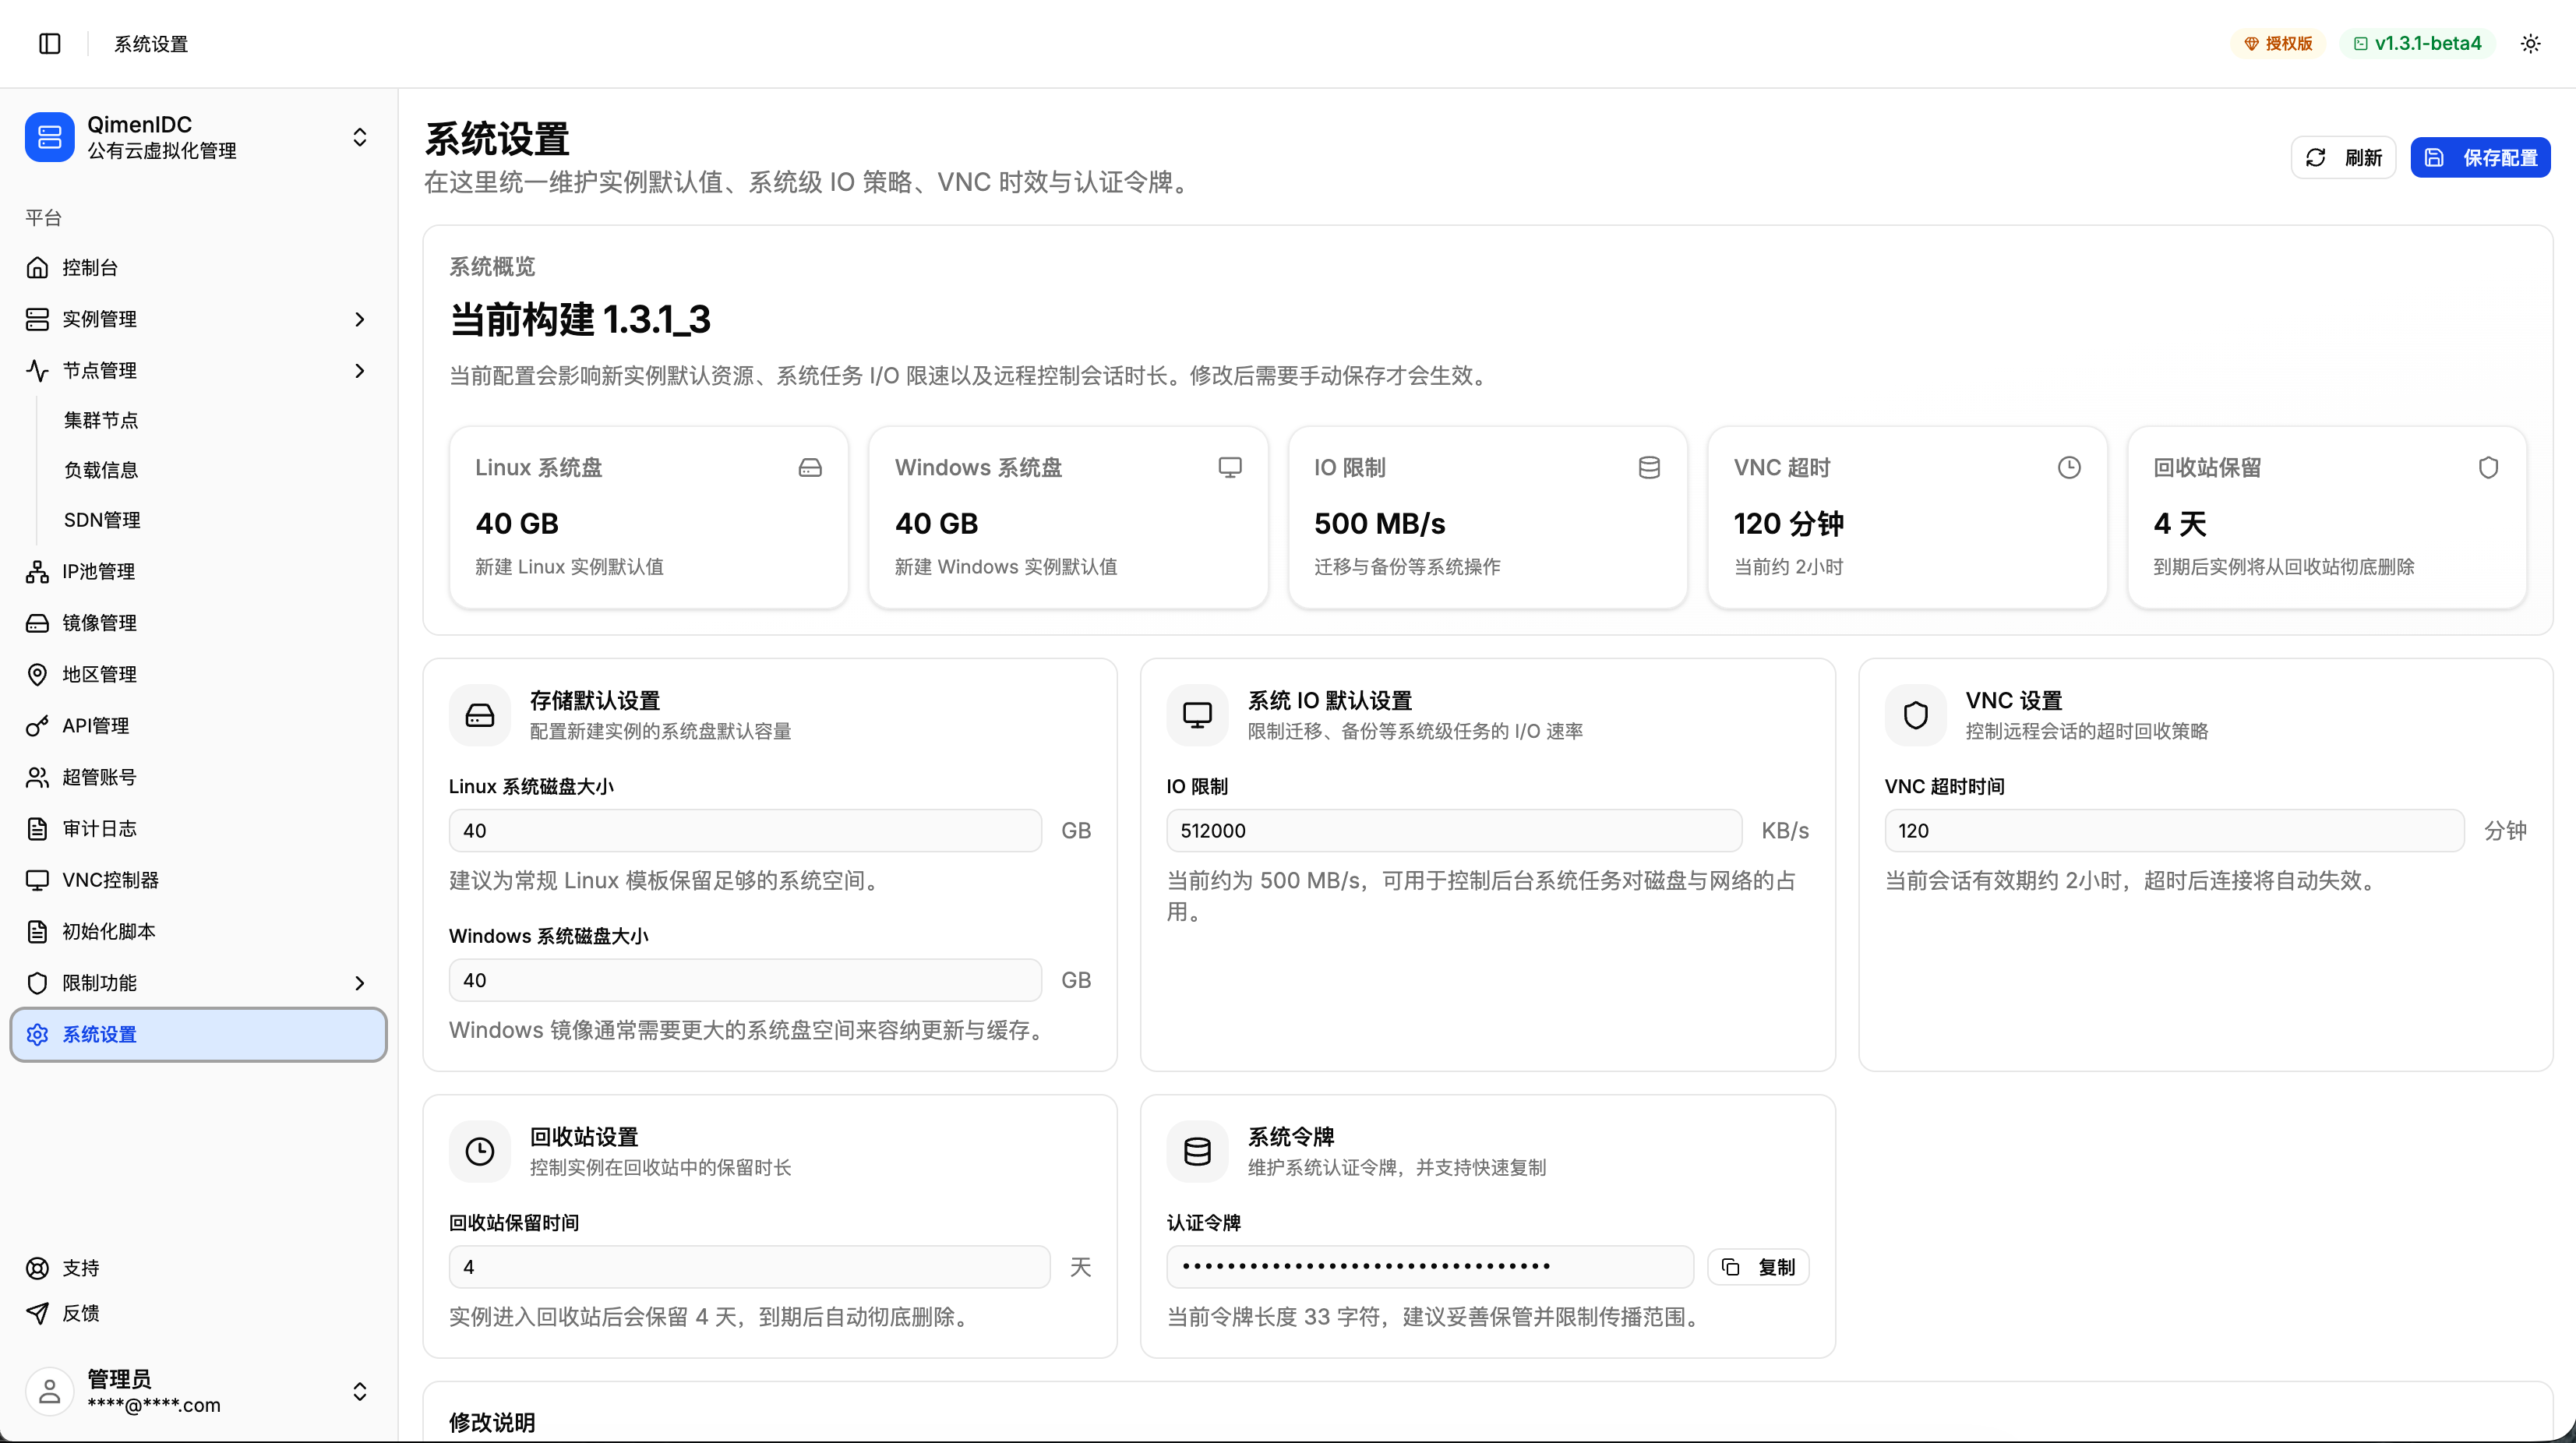This screenshot has height=1443, width=2576.
Task: Click the 审计日志 document icon
Action: point(37,828)
